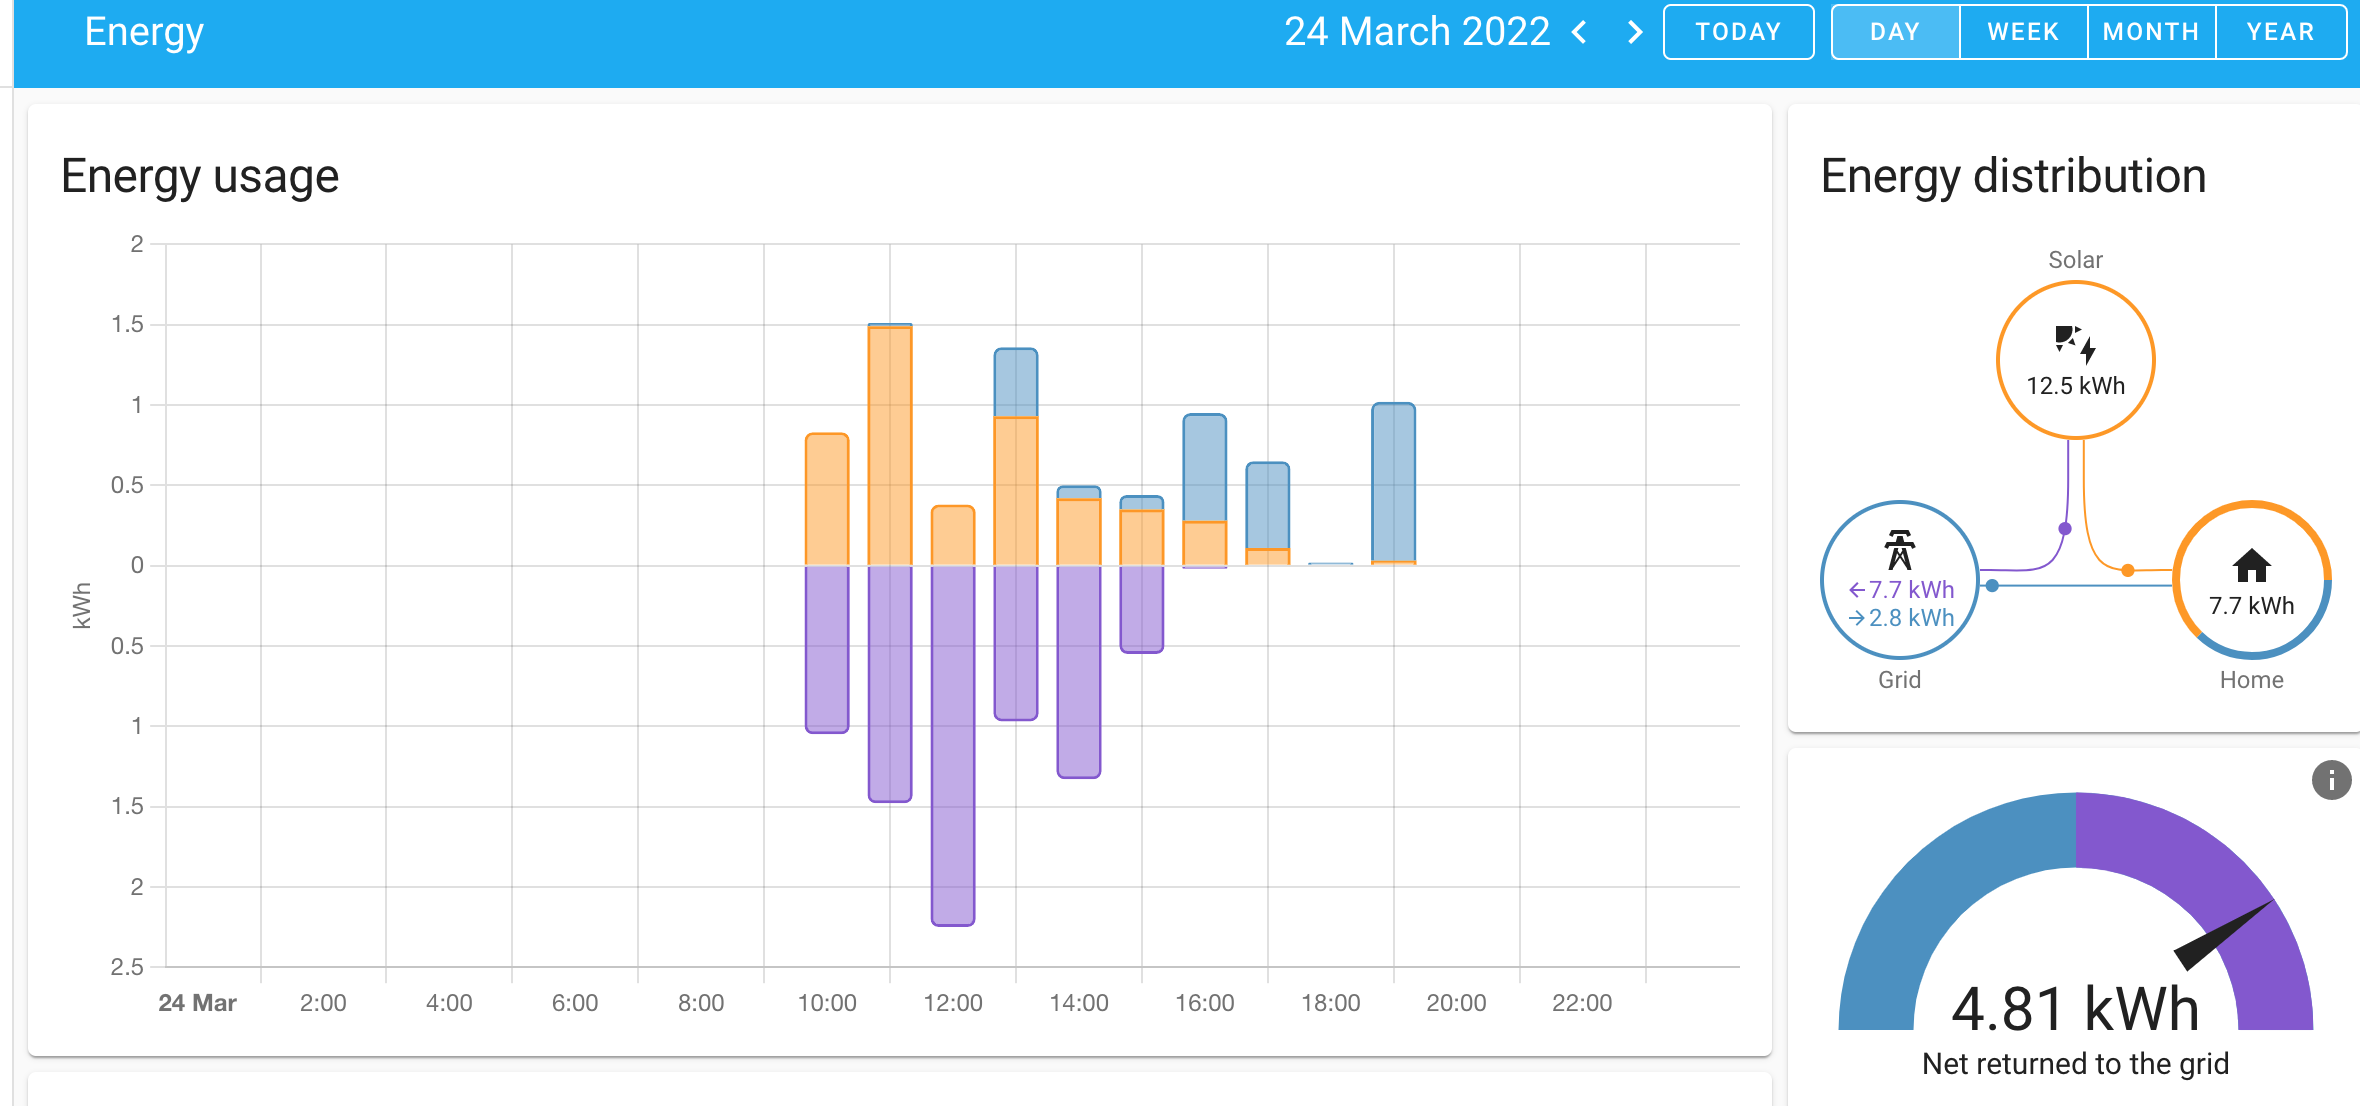Open the gauge info icon
The width and height of the screenshot is (2360, 1106).
coord(2331,780)
